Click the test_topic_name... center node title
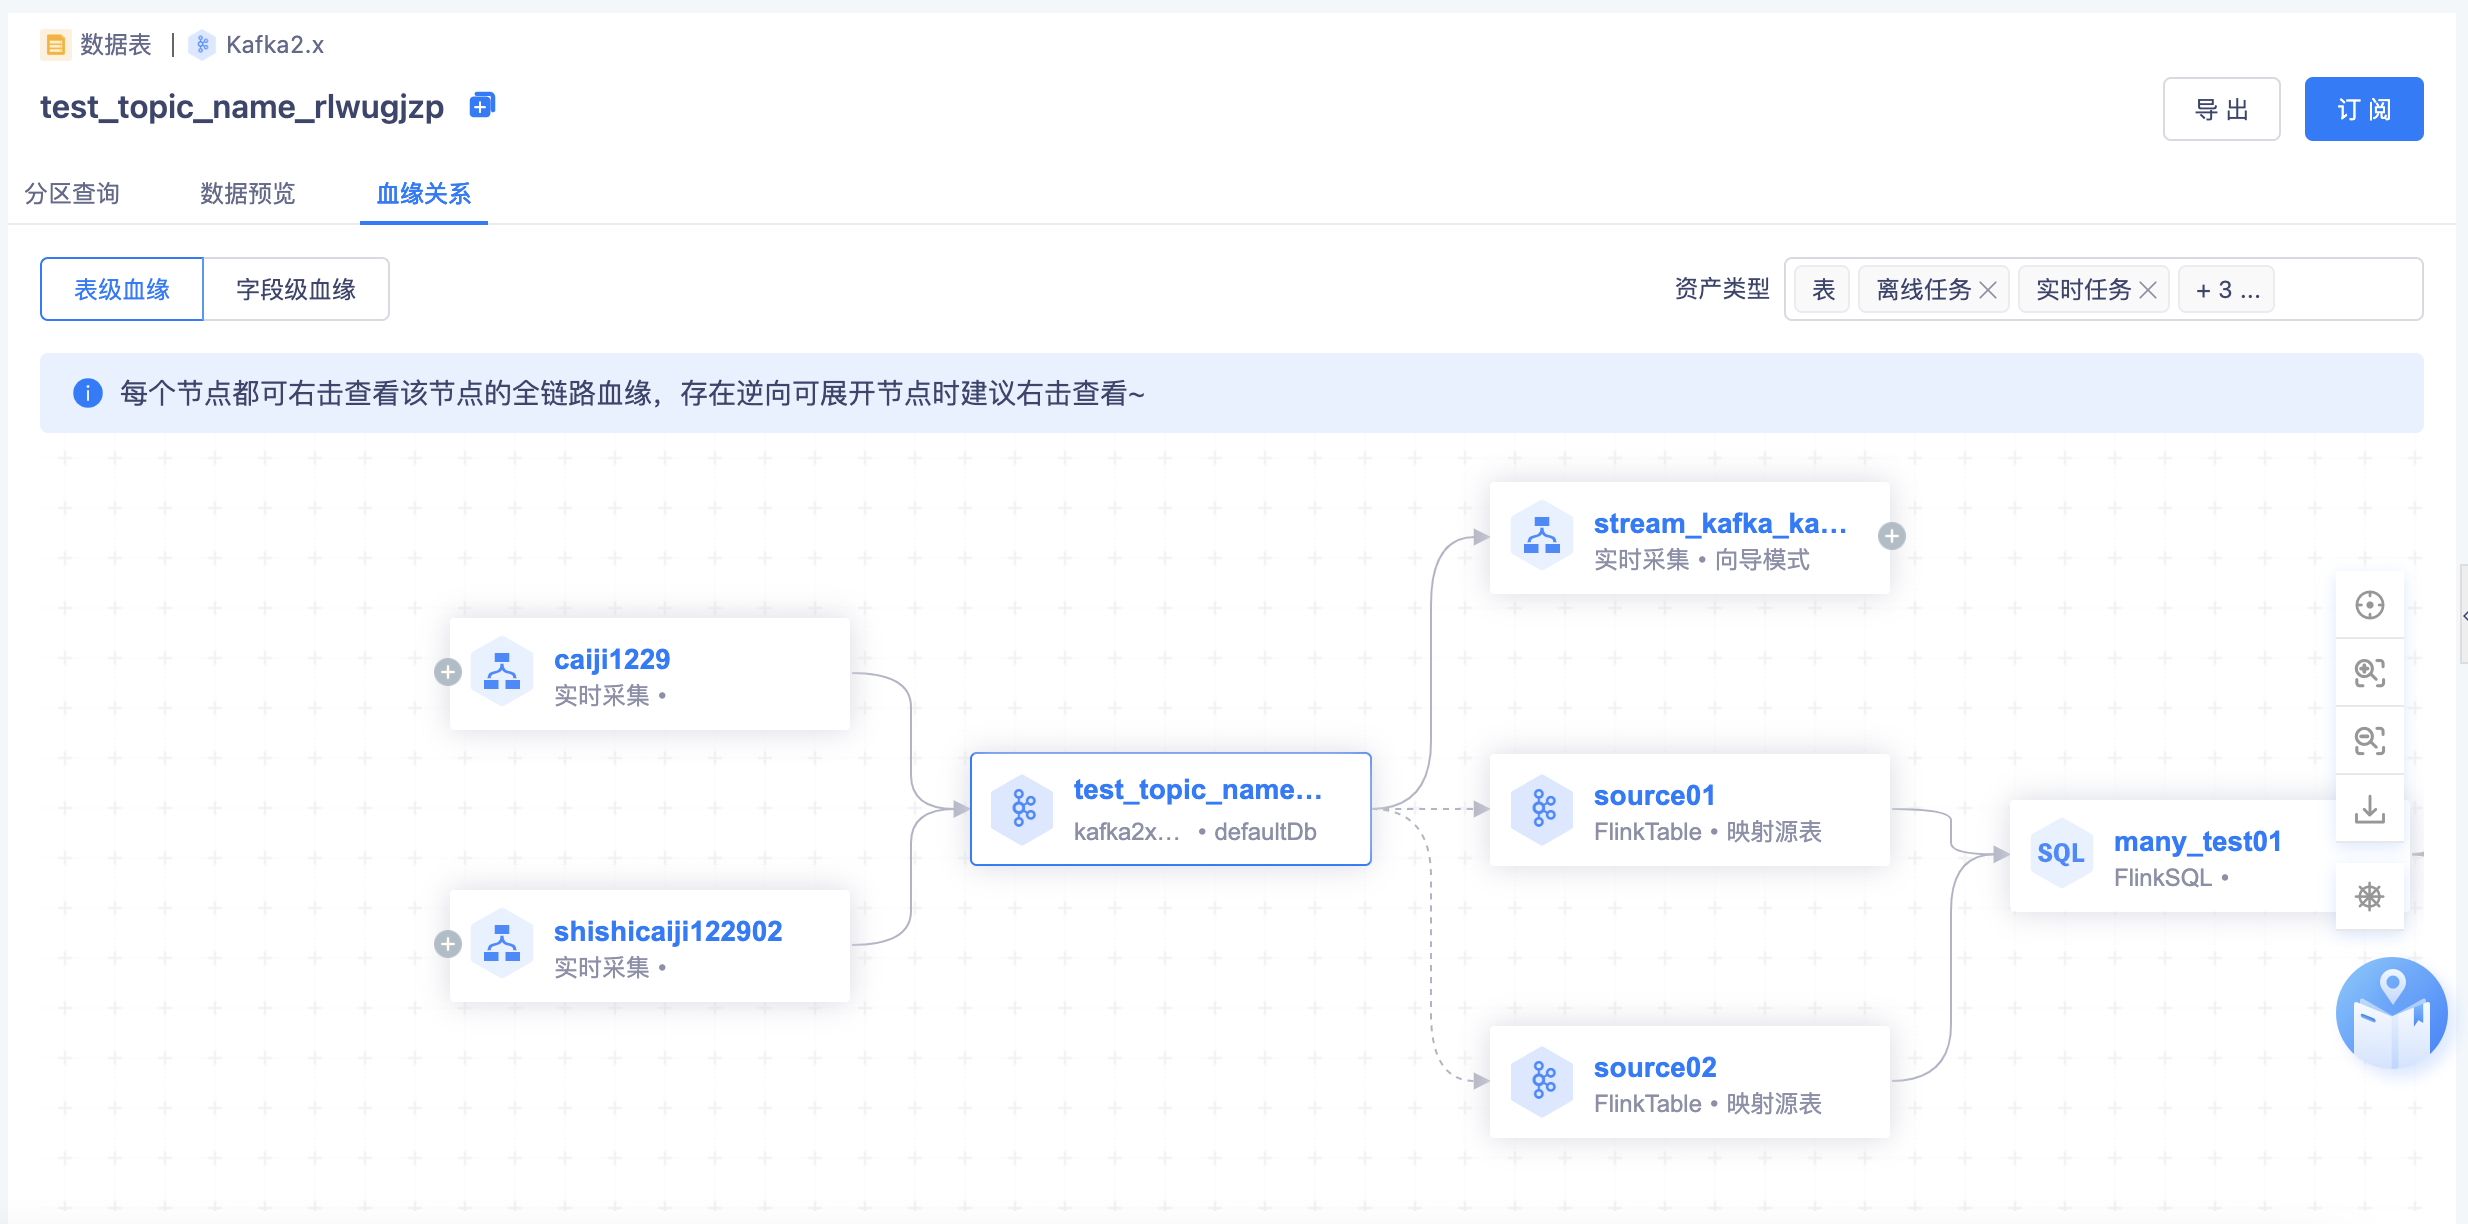 (1198, 790)
